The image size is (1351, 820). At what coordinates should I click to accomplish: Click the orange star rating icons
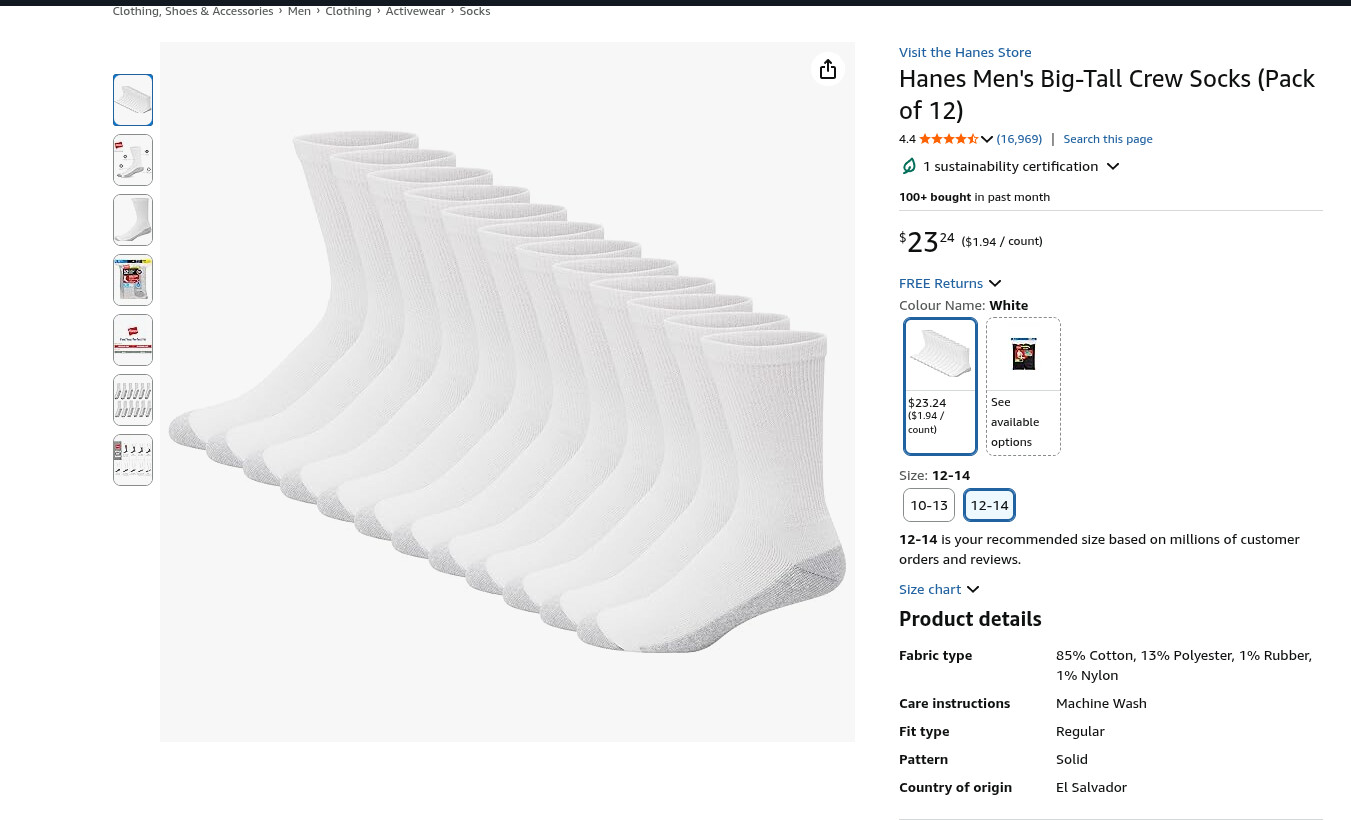[x=948, y=139]
